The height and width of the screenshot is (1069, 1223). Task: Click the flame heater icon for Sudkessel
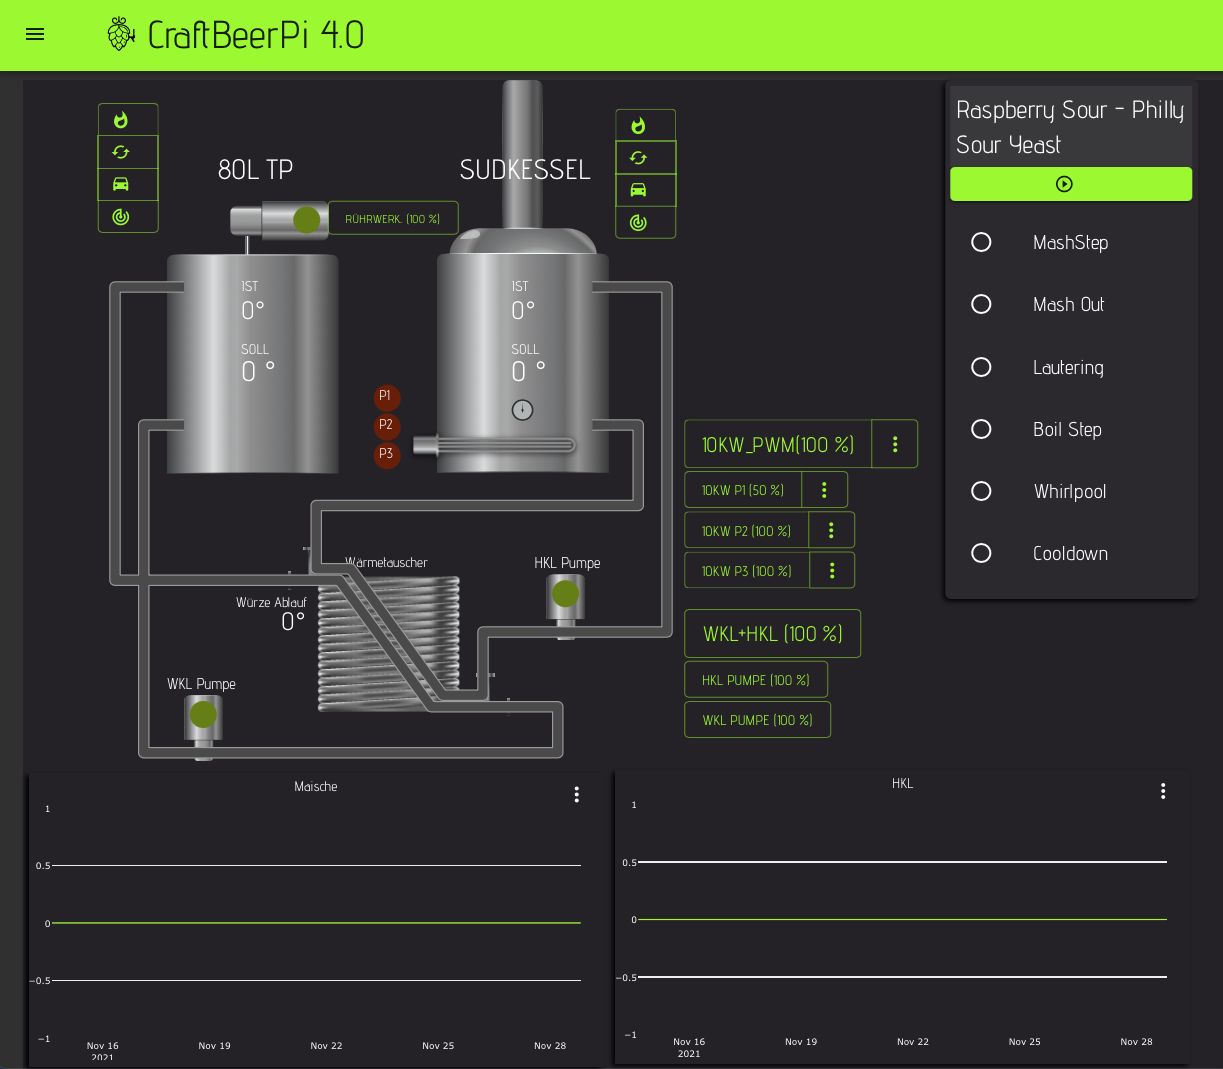click(638, 126)
